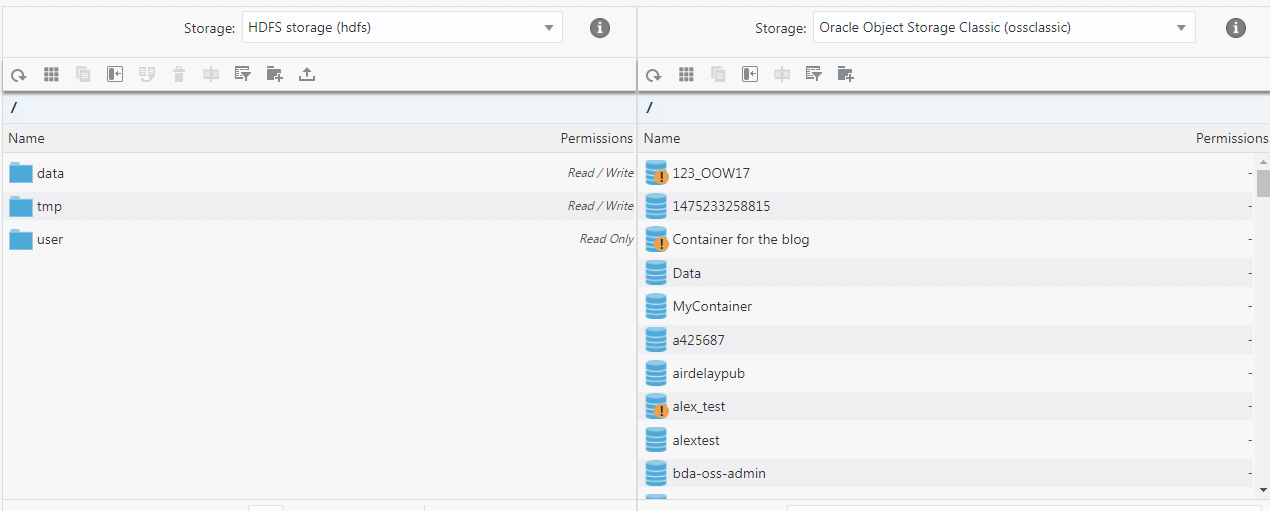Open filter options in Oracle Object Storage toolbar
The height and width of the screenshot is (511, 1270).
(814, 74)
